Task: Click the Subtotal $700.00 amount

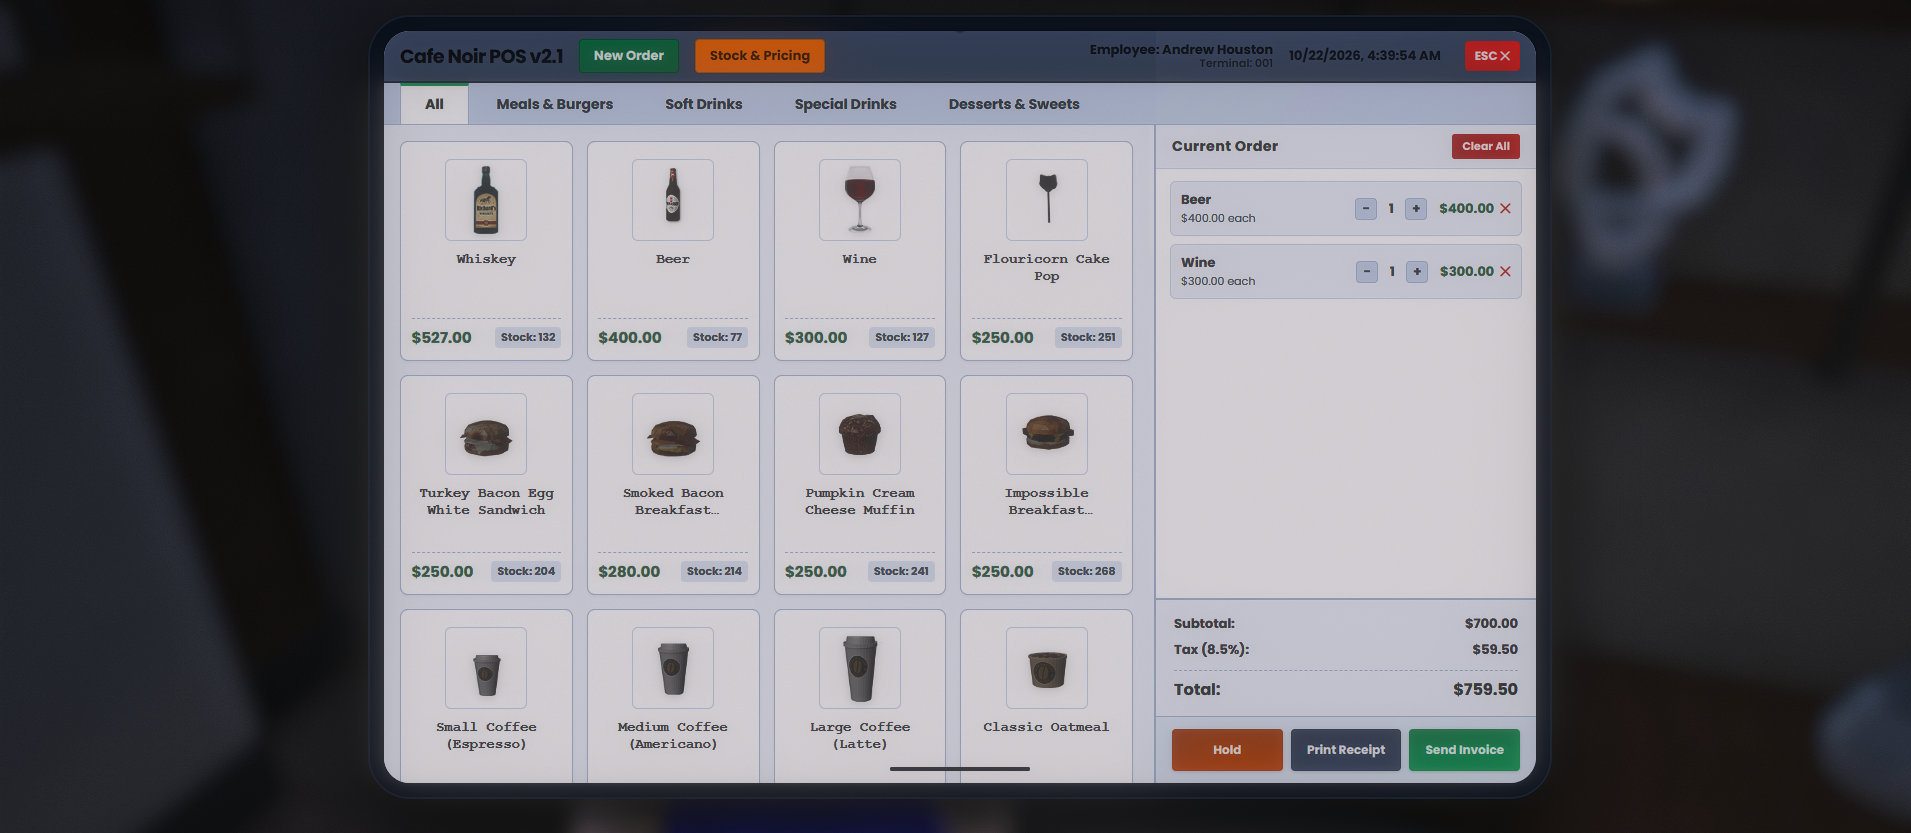Action: [x=1491, y=624]
